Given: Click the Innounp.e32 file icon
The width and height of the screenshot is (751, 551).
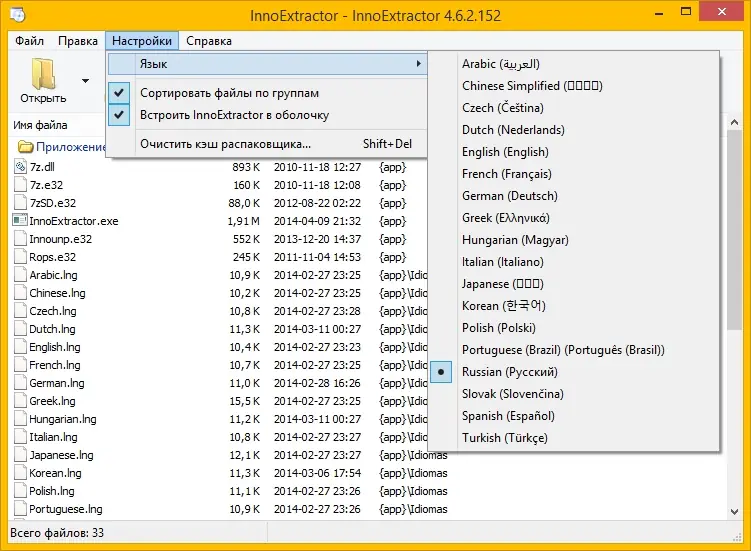Looking at the screenshot, I should tap(20, 239).
